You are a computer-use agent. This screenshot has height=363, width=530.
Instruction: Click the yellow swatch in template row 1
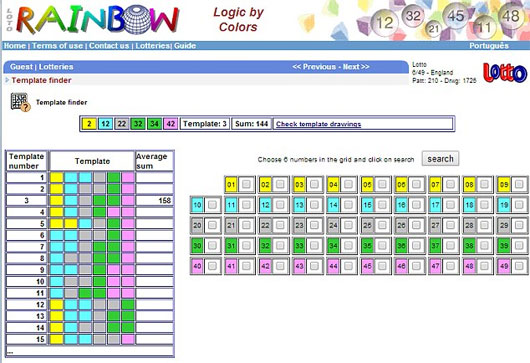(x=57, y=177)
